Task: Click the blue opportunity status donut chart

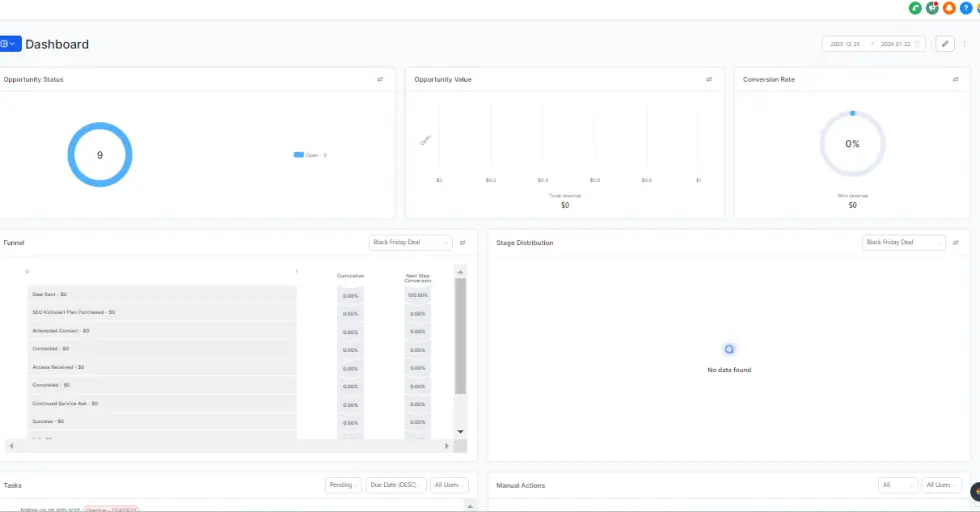Action: [x=100, y=154]
